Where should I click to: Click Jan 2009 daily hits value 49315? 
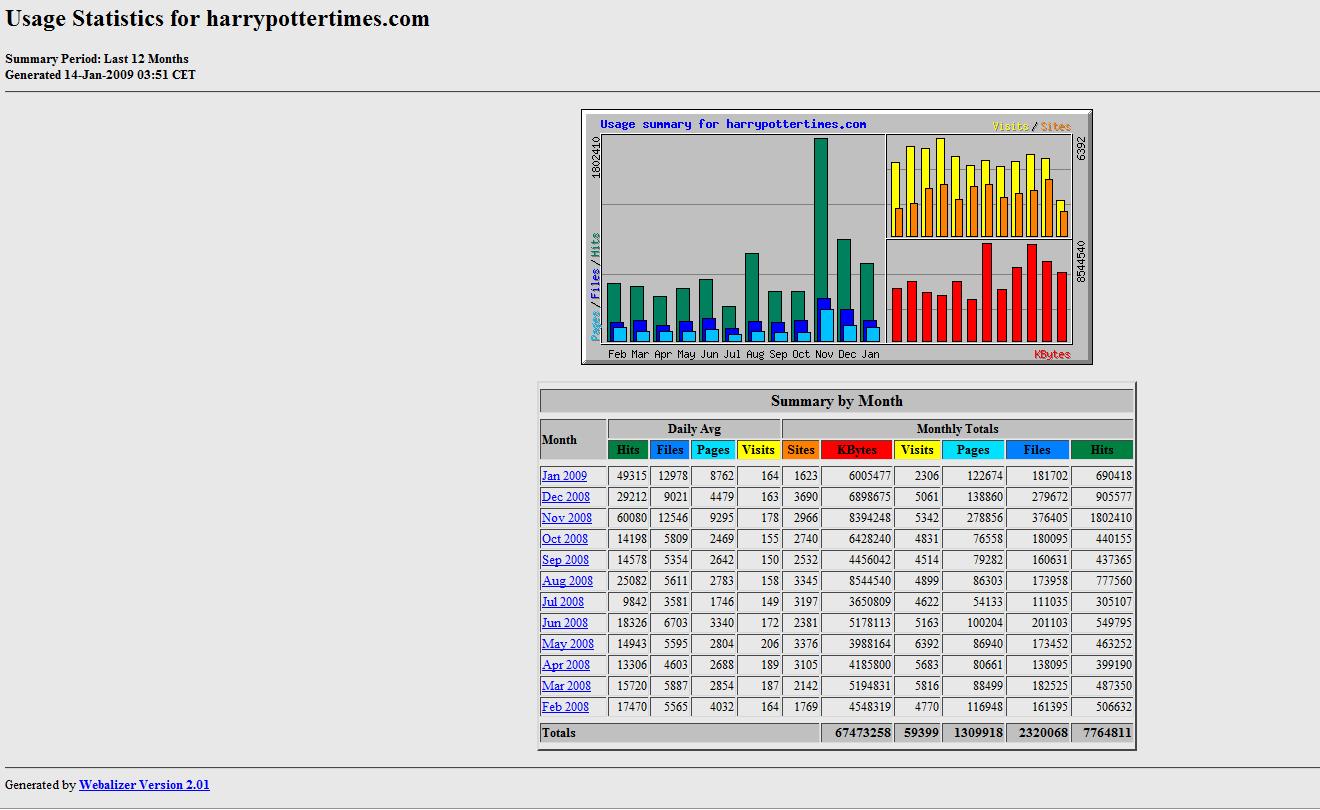pos(631,476)
